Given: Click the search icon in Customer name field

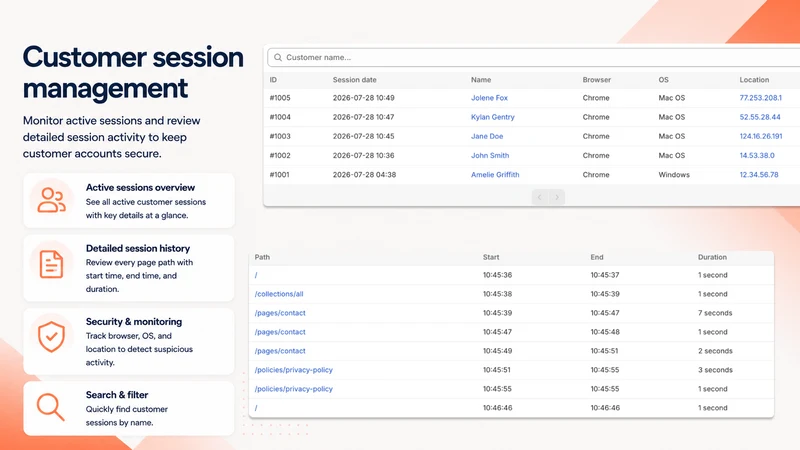Looking at the screenshot, I should (x=278, y=58).
